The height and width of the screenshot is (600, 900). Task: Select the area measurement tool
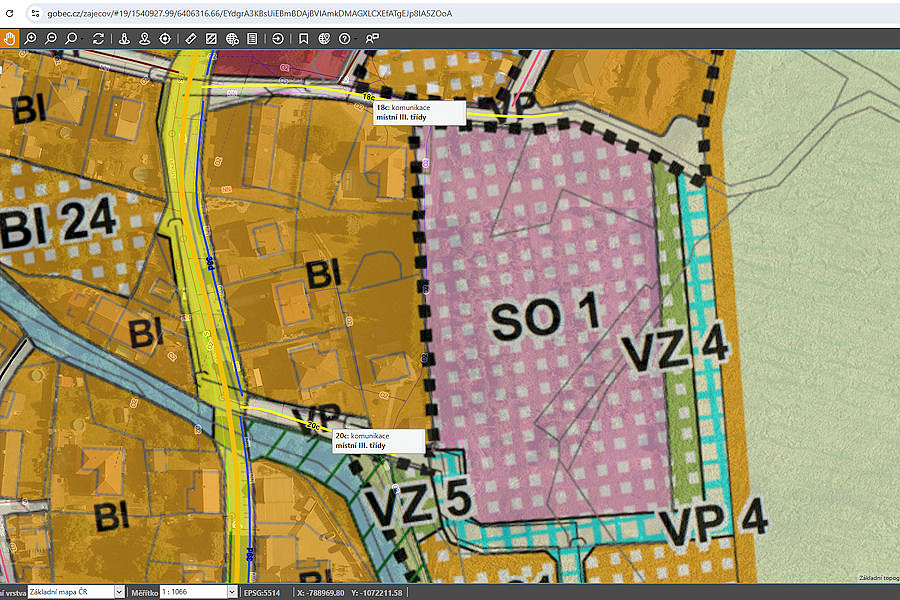211,38
